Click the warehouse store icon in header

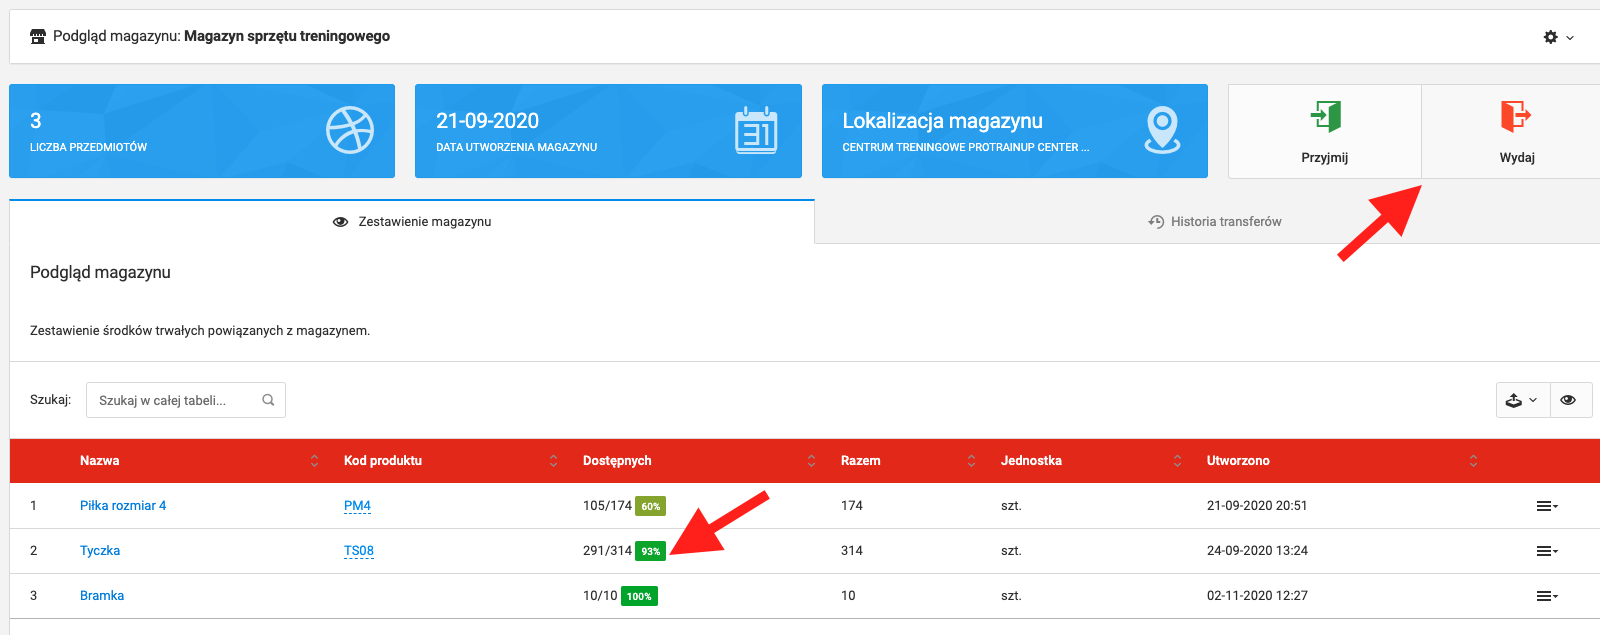point(38,37)
